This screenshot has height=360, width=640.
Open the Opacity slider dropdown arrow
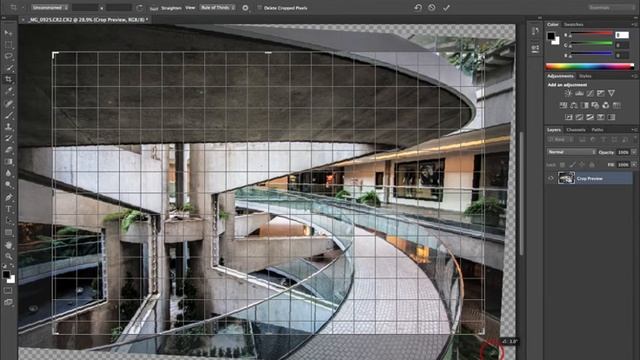pyautogui.click(x=633, y=152)
